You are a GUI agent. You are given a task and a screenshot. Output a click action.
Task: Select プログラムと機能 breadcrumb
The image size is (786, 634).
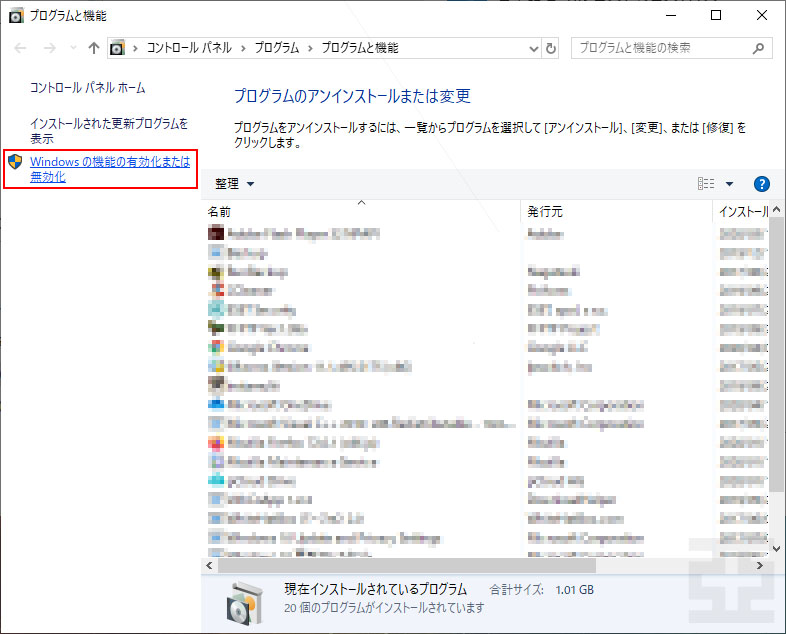click(360, 48)
